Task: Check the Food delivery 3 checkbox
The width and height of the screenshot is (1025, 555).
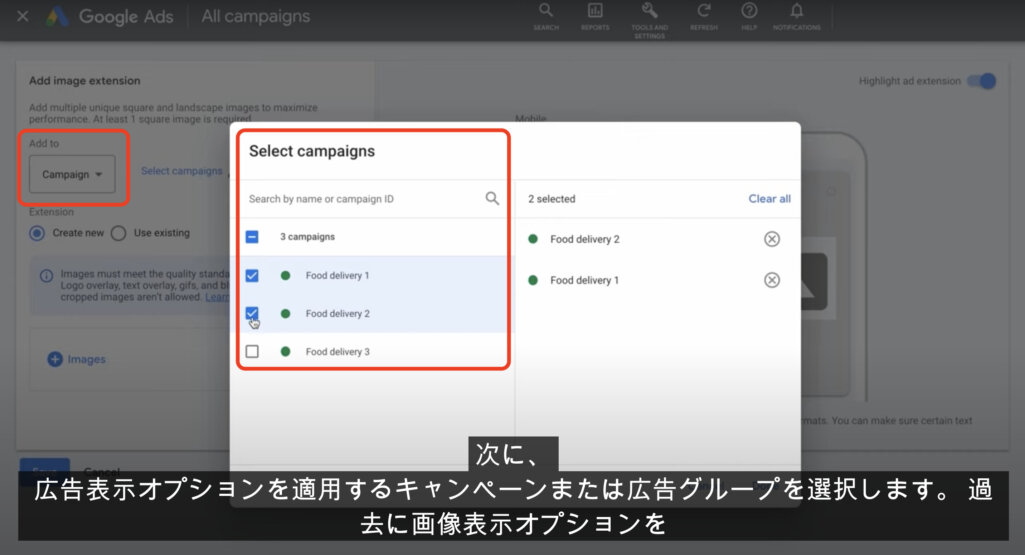Action: 252,351
